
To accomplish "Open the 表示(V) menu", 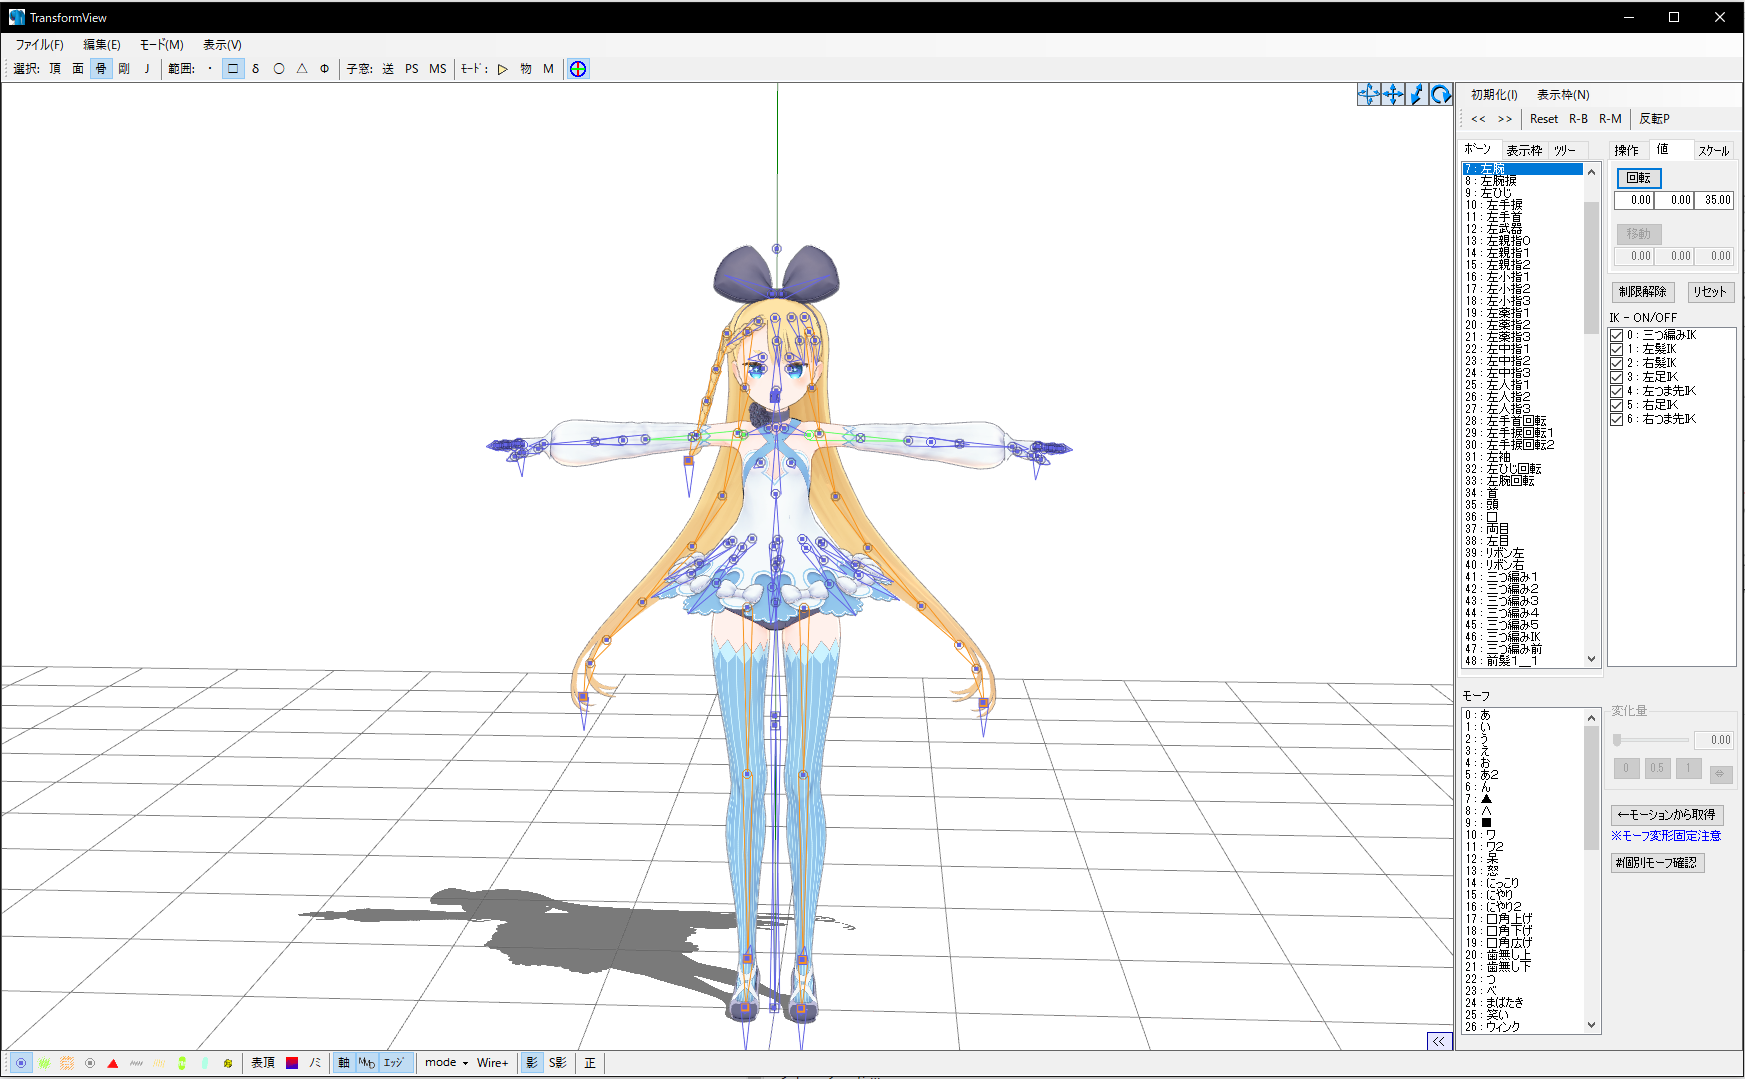I will point(222,45).
